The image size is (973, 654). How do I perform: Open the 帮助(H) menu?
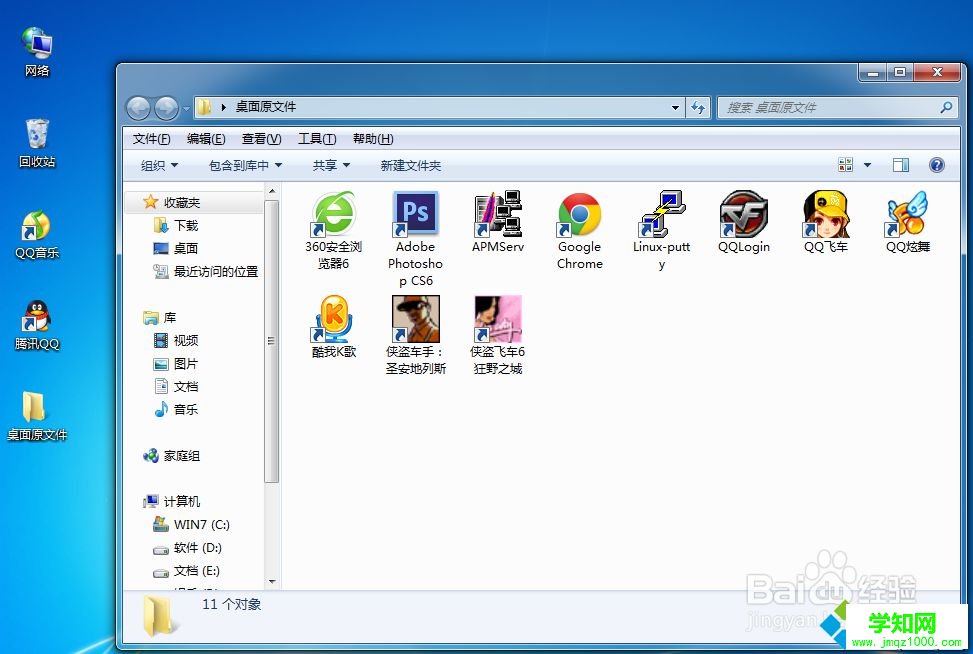(x=372, y=139)
